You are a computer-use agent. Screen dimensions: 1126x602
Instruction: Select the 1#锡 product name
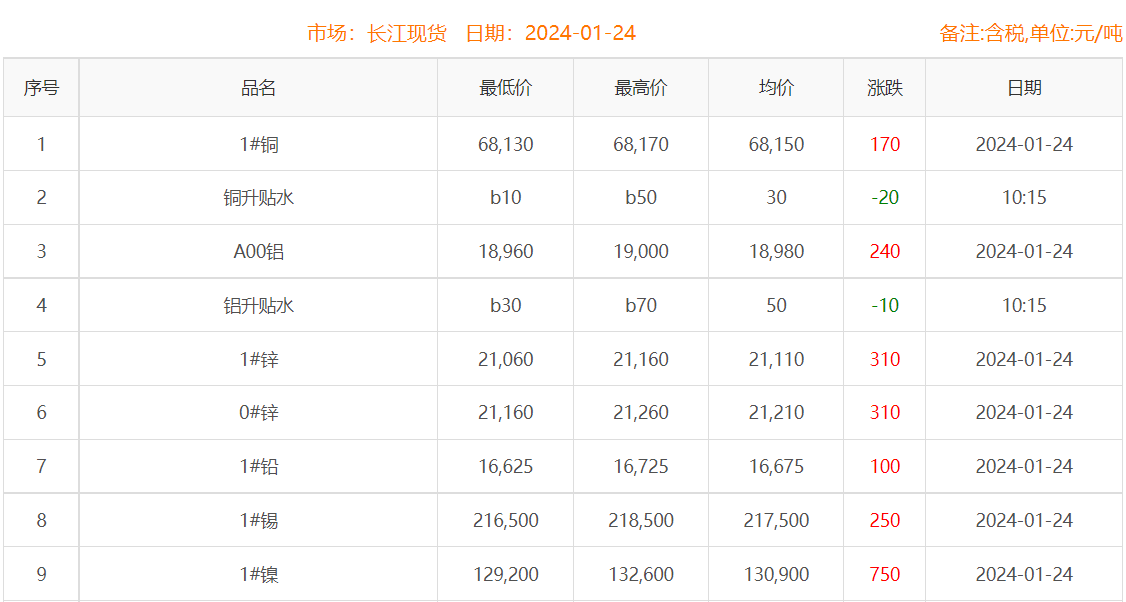(x=258, y=521)
